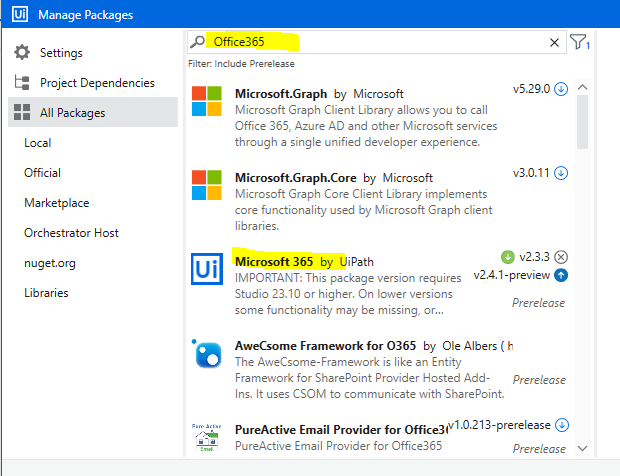Select the nuget.org feed

click(50, 263)
